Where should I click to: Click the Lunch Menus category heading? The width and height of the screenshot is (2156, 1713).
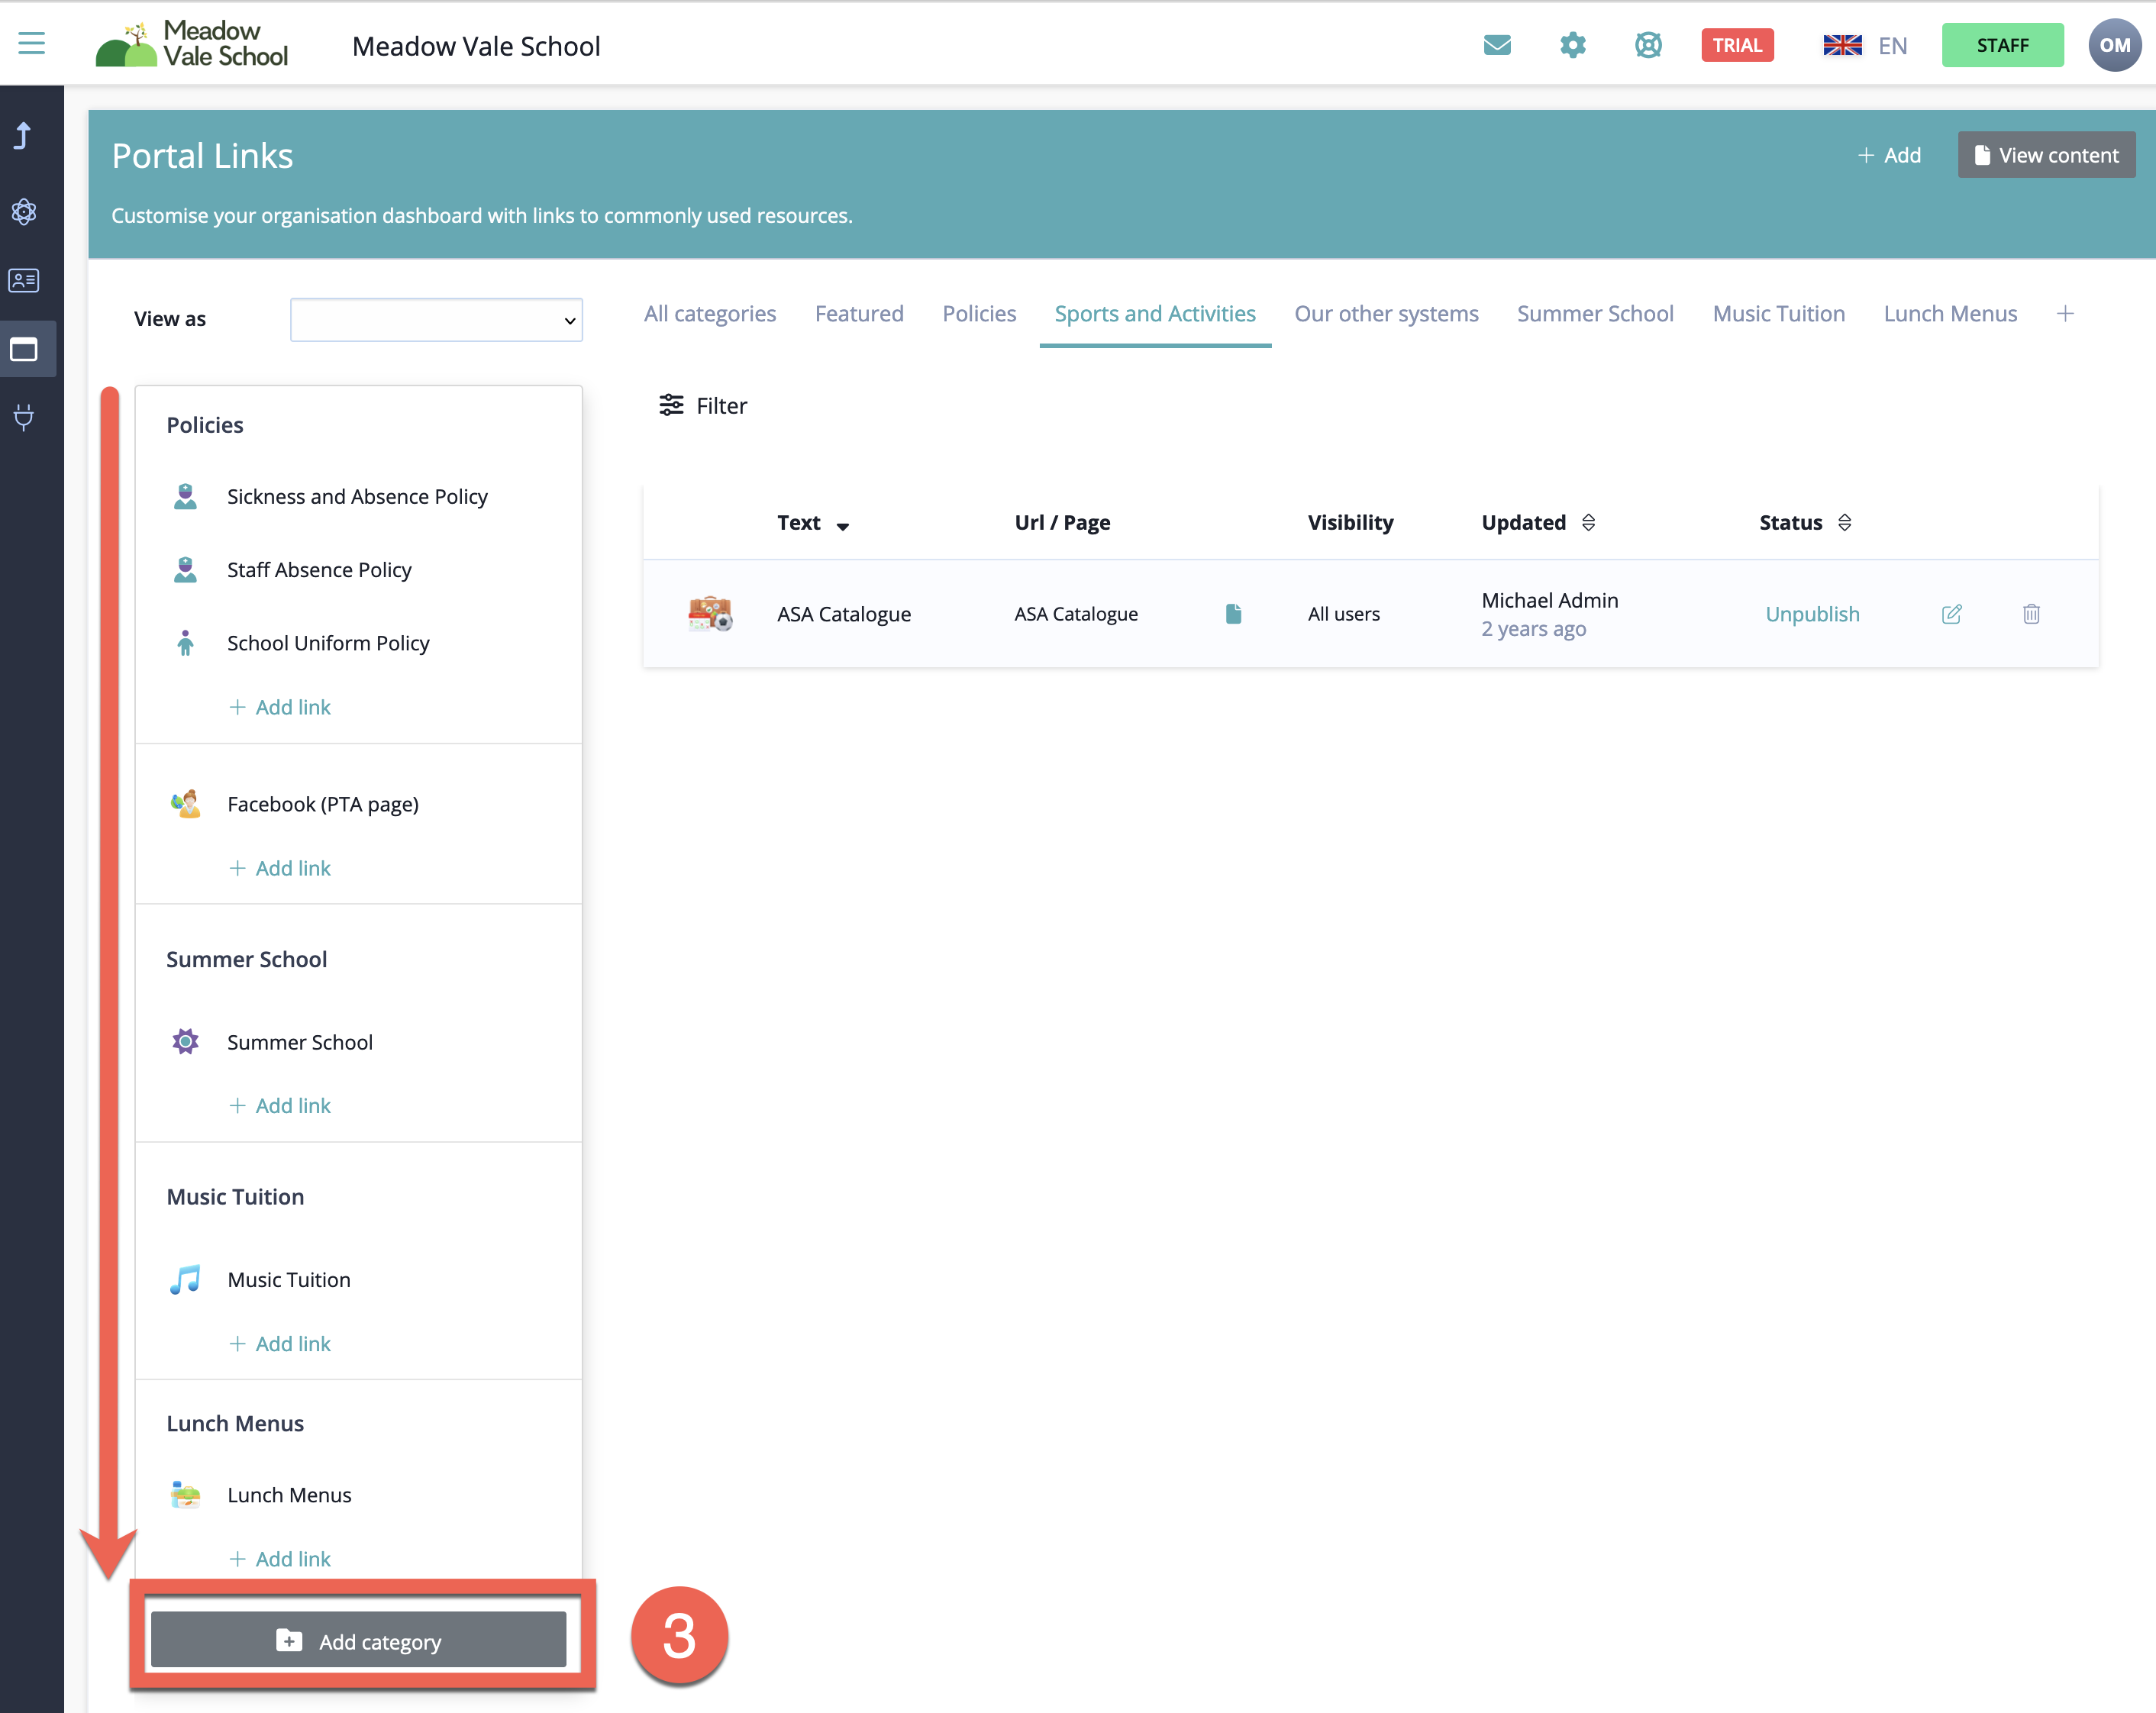click(x=235, y=1423)
